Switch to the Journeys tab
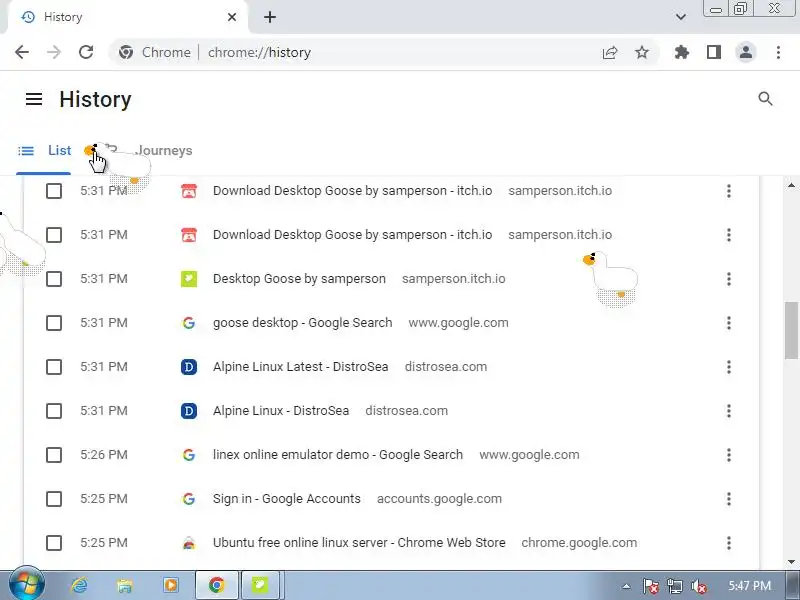 click(164, 151)
